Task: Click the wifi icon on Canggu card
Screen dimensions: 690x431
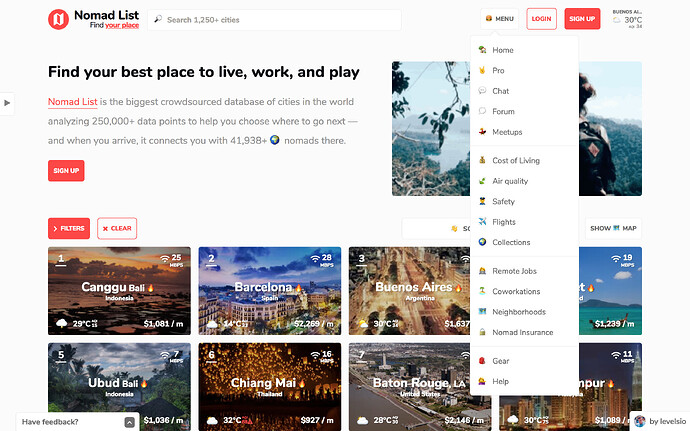Action: (x=165, y=258)
